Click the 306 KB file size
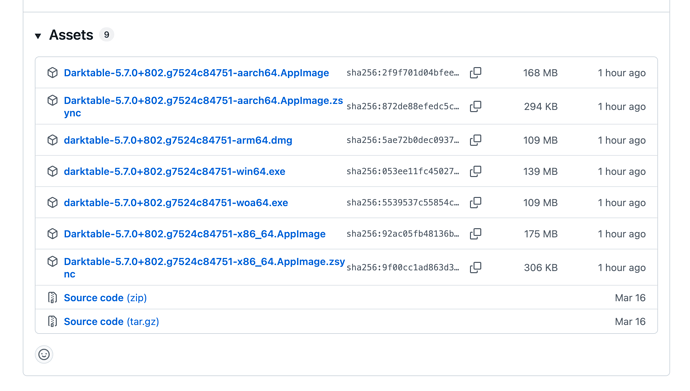Viewport: 690px width, 391px height. 541,267
